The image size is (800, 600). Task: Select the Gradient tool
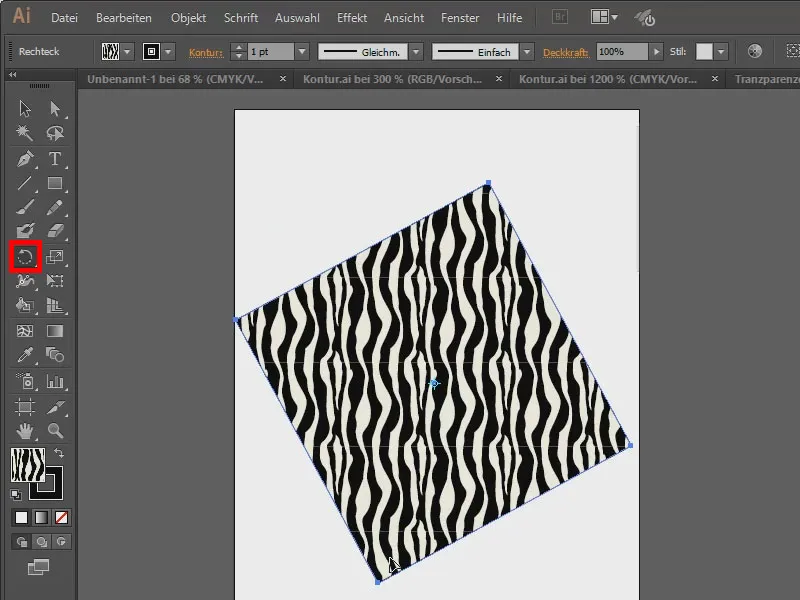tap(55, 331)
